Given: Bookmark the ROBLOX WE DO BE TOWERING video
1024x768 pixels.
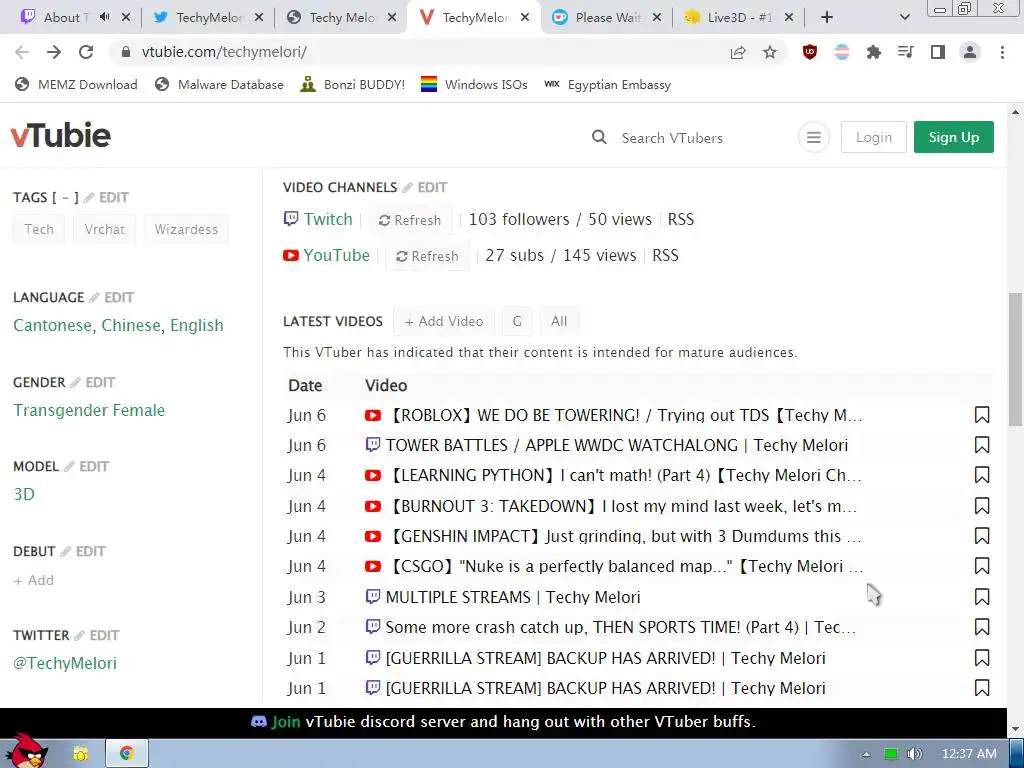Looking at the screenshot, I should (x=982, y=415).
